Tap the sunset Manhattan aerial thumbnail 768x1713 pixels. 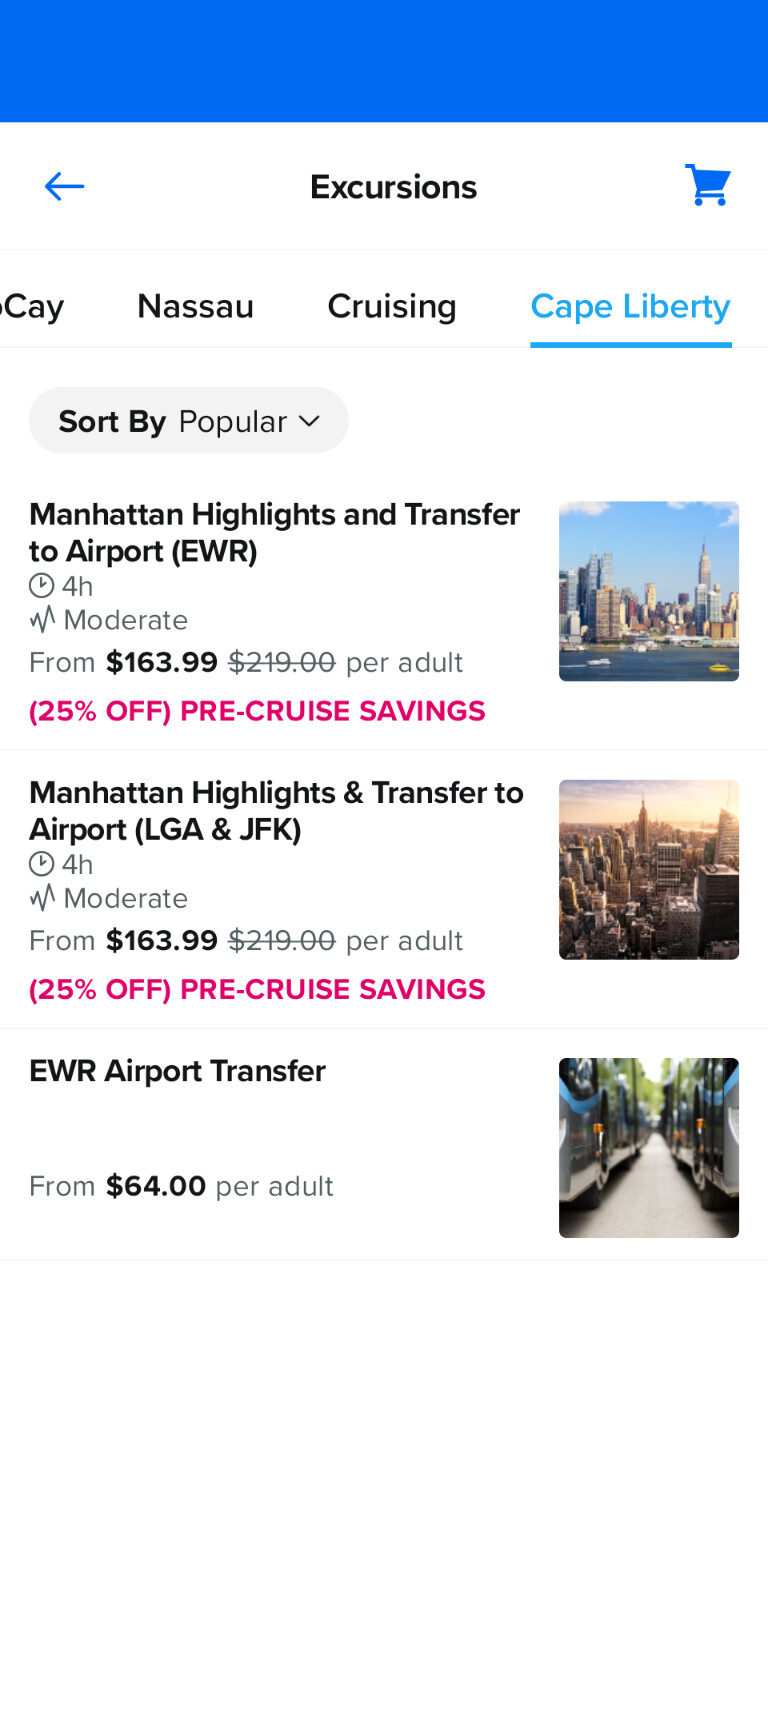pos(649,869)
